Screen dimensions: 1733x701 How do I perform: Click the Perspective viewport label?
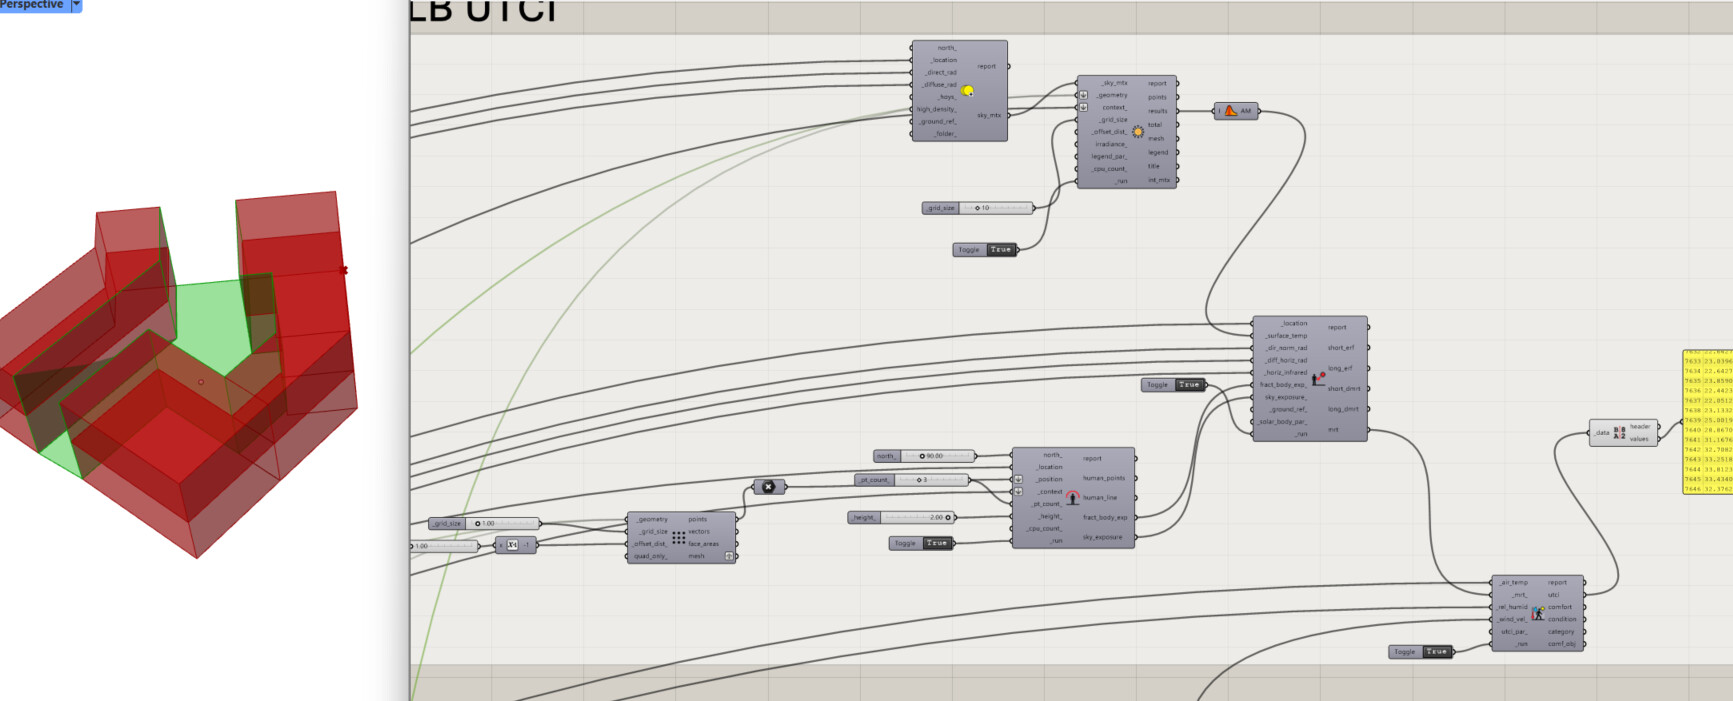[x=32, y=5]
